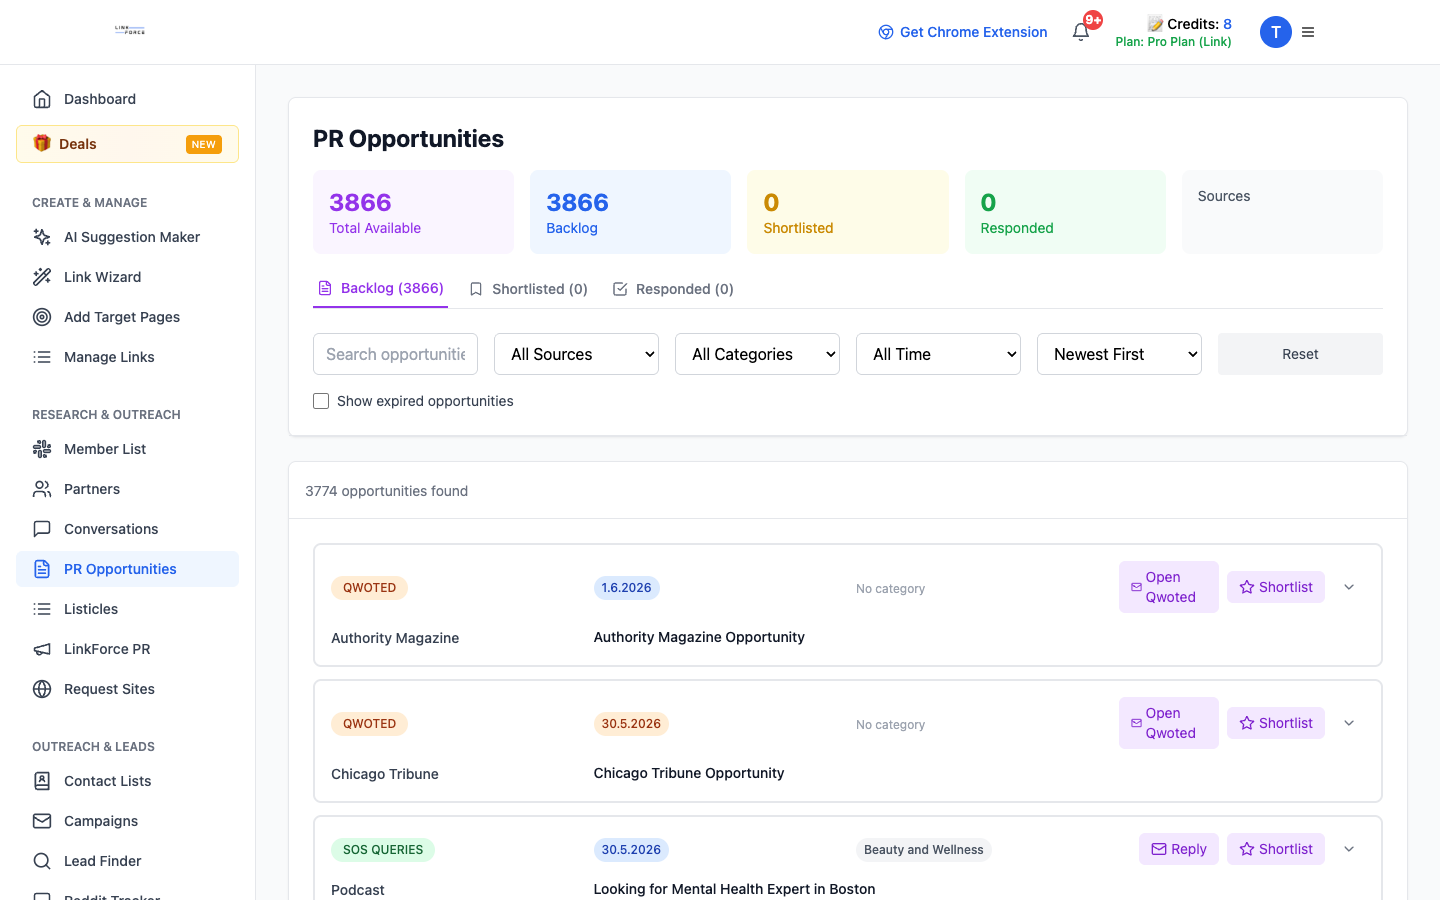The width and height of the screenshot is (1440, 900).
Task: Open Qwoted for Authority Magazine
Action: 1169,587
